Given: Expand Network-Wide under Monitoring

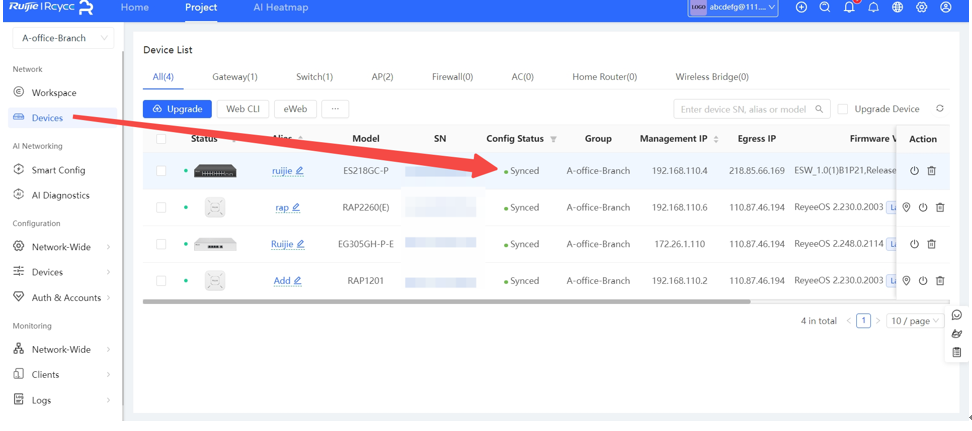Looking at the screenshot, I should click(x=63, y=350).
